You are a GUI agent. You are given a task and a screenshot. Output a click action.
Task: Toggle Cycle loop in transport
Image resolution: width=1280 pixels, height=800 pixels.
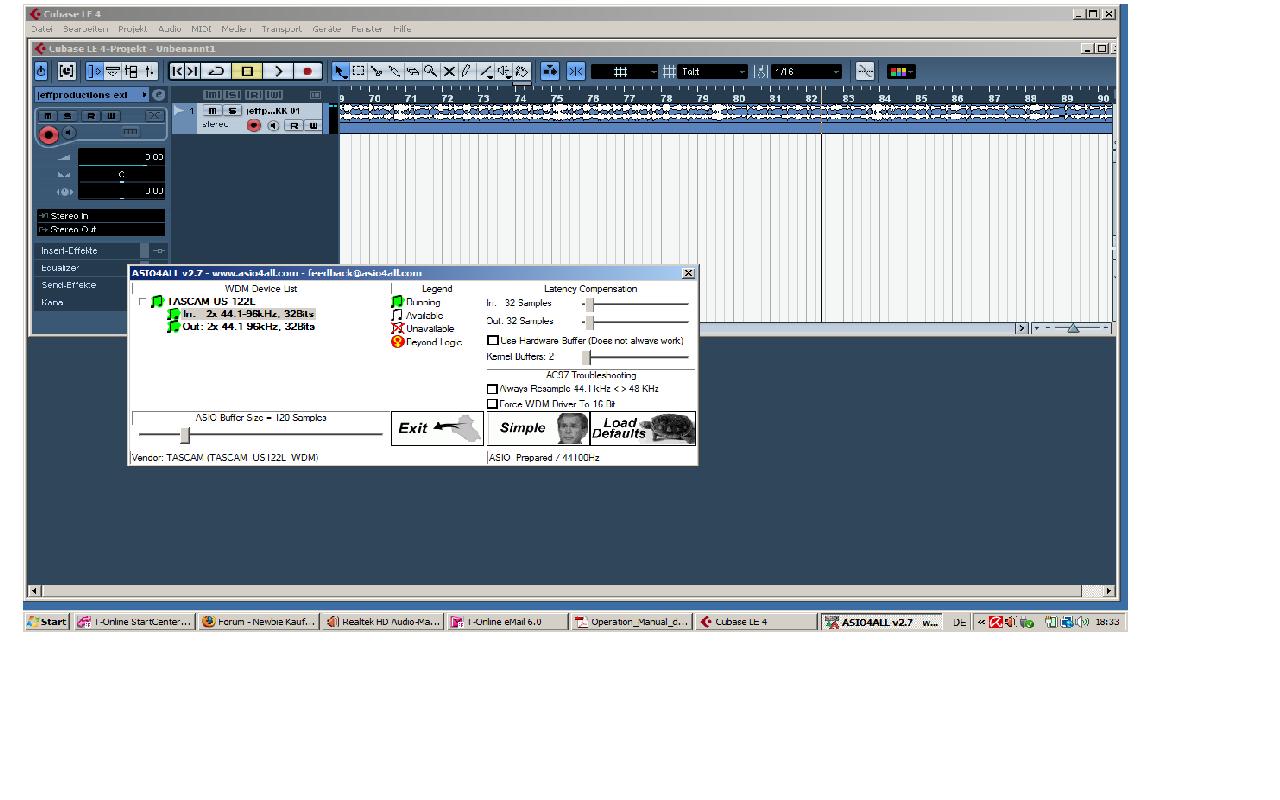tap(216, 71)
